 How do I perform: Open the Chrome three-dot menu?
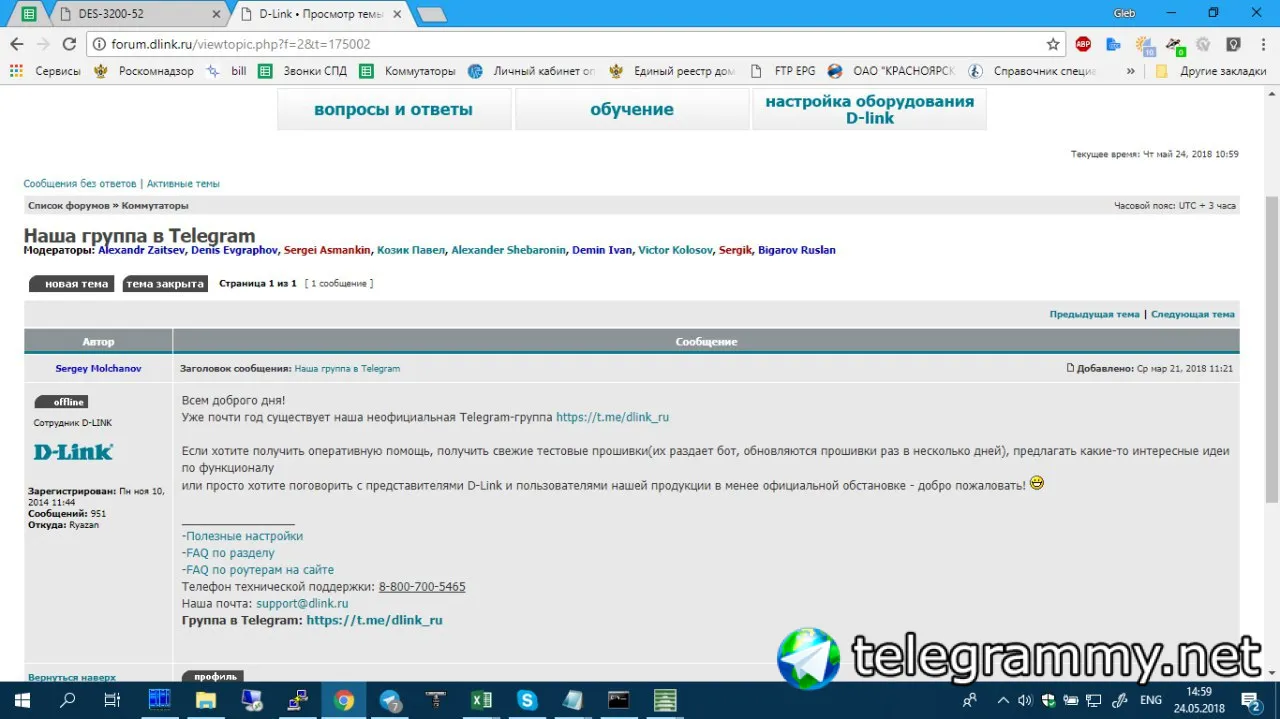tap(1262, 44)
